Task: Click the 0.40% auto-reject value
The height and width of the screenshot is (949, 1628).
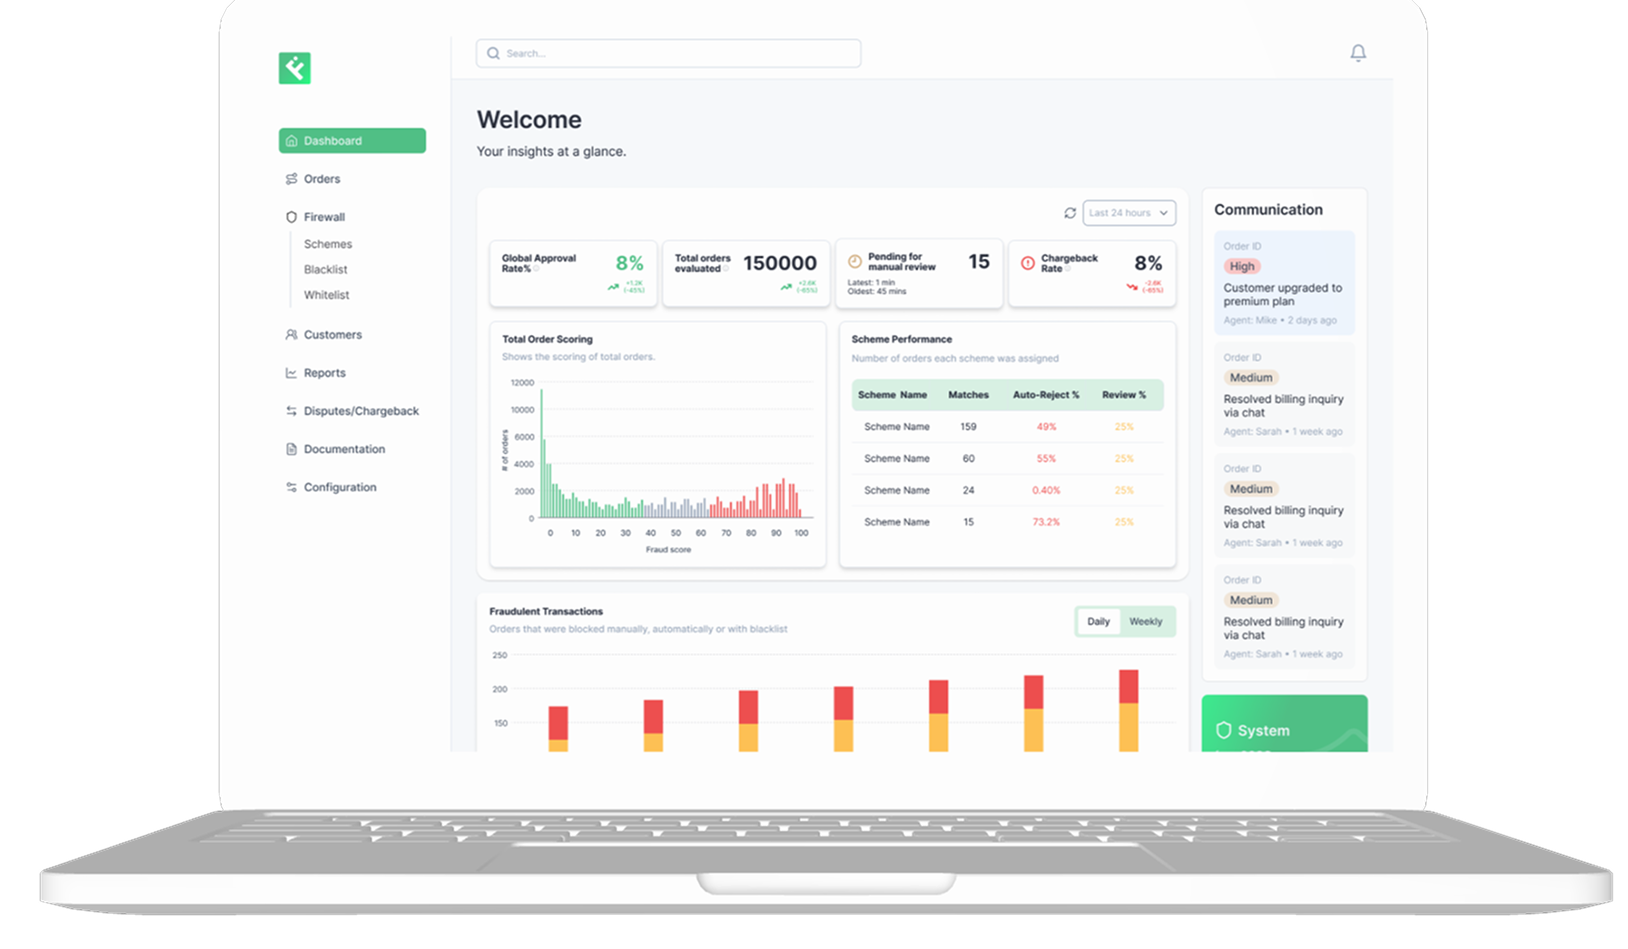Action: point(1046,490)
